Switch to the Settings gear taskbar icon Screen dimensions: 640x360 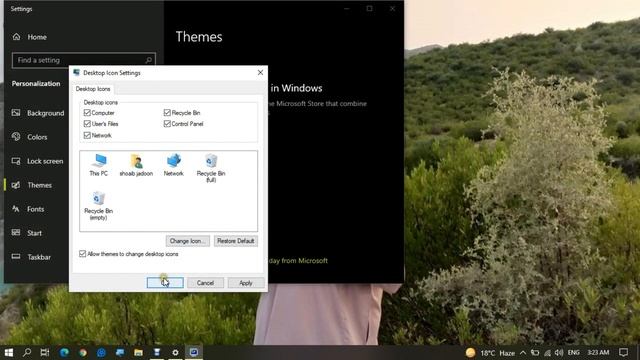(x=175, y=352)
